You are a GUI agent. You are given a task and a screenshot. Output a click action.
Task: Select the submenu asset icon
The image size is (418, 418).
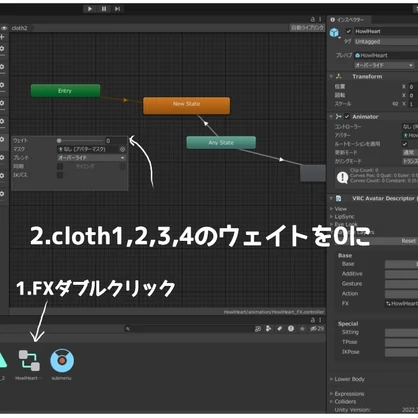[62, 361]
